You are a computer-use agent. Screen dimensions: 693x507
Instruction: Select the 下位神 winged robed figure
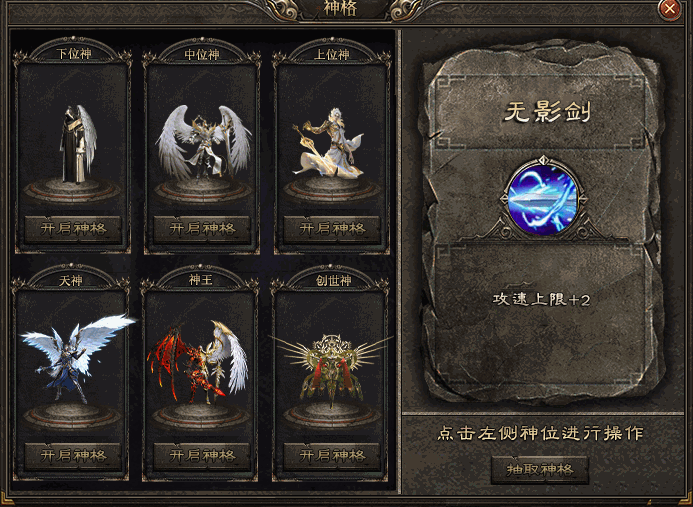point(78,144)
